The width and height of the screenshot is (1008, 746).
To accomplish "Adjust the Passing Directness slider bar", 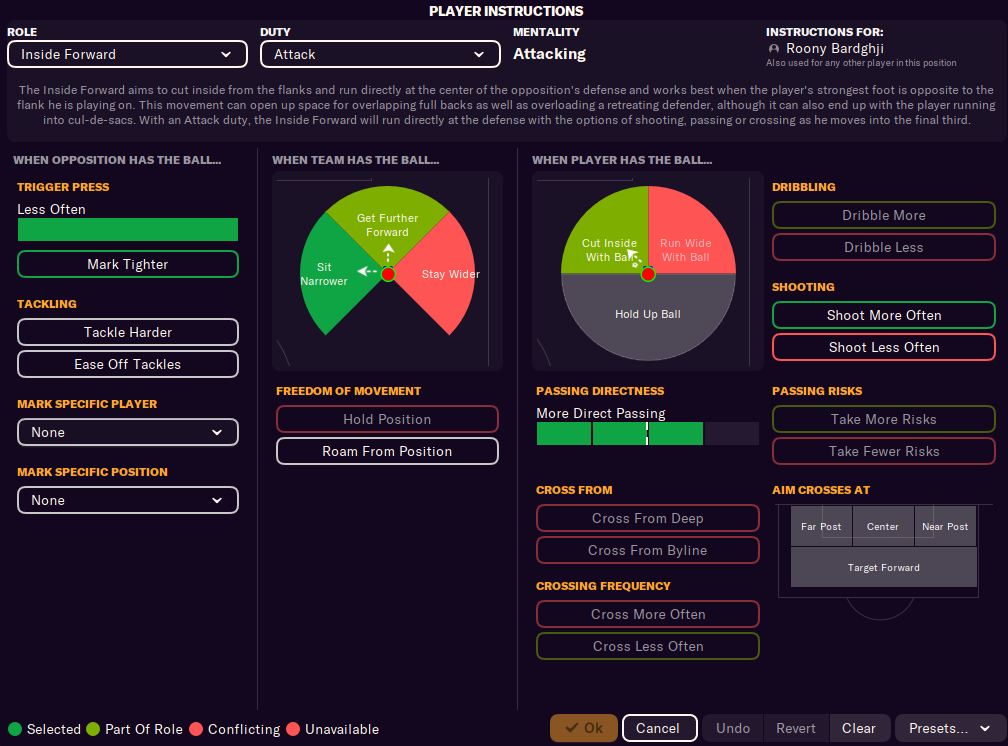I will 647,433.
